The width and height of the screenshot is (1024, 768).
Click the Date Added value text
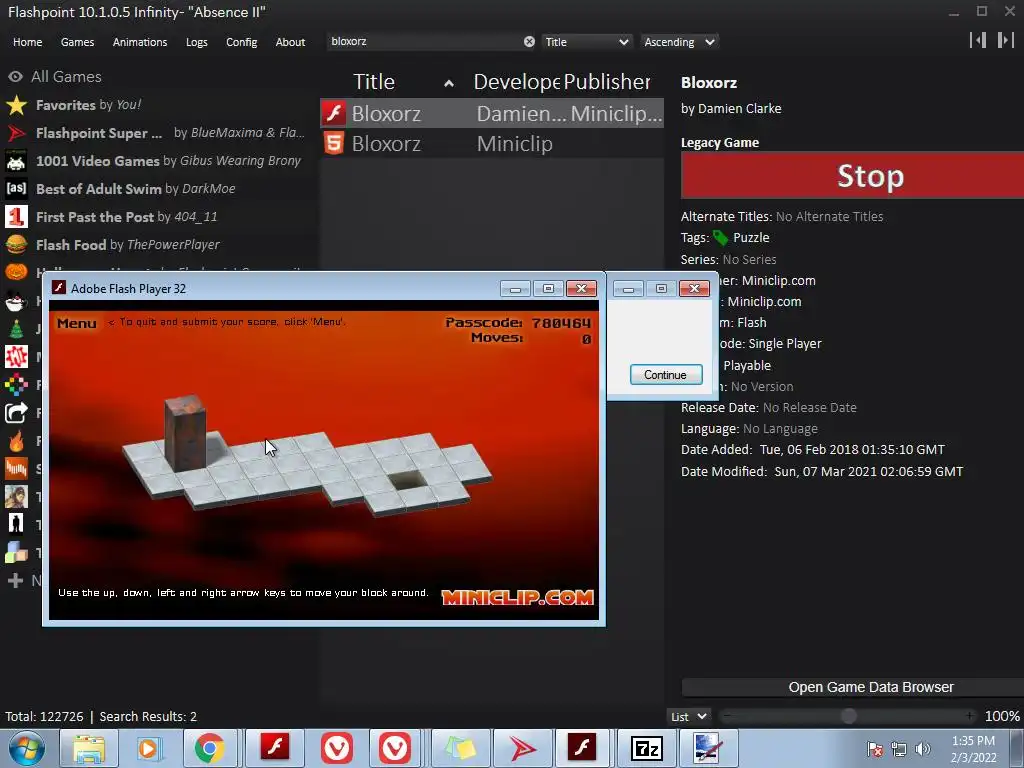pyautogui.click(x=852, y=449)
